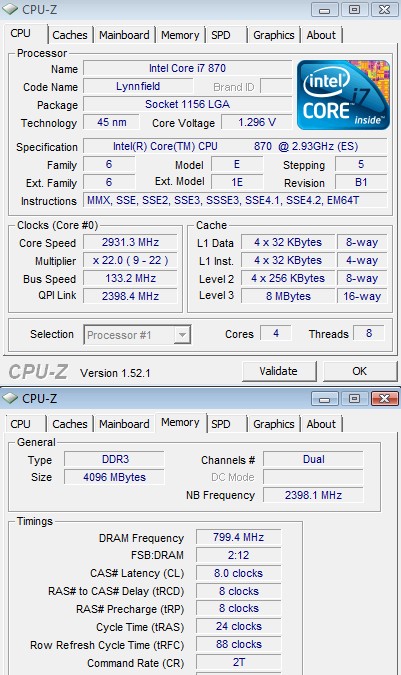Minimize the top CPU-Z window
Image resolution: width=401 pixels, height=675 pixels.
click(324, 10)
